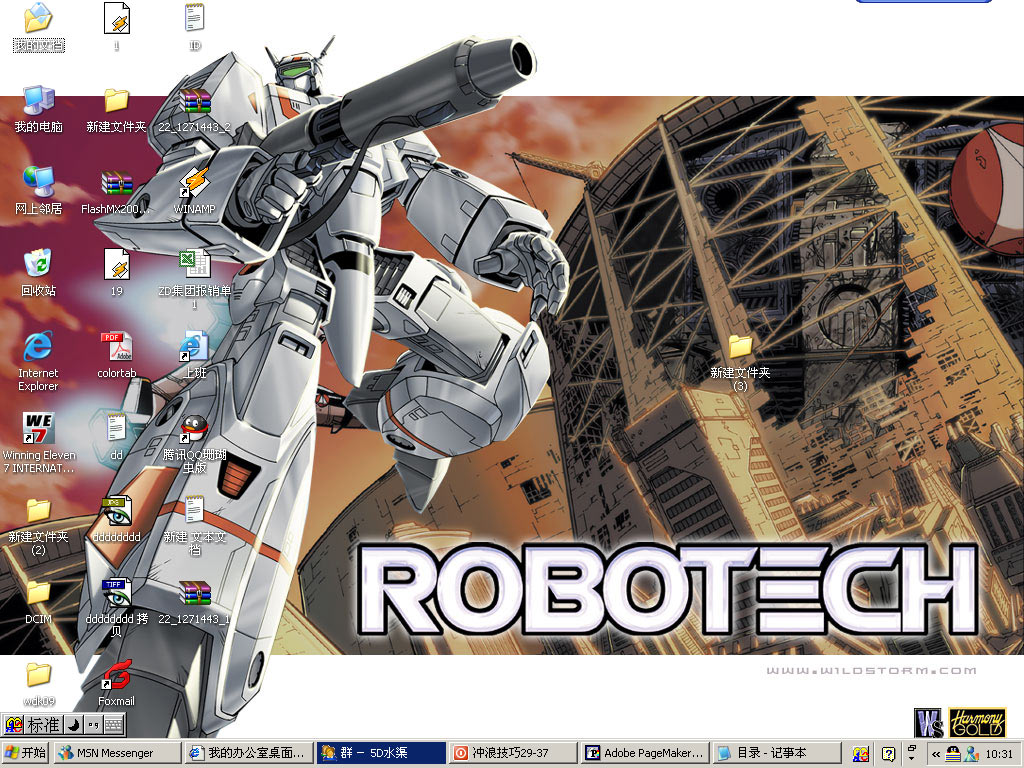Image resolution: width=1024 pixels, height=768 pixels.
Task: Switch to the Adobe PageMaker taskbar window
Action: 645,753
